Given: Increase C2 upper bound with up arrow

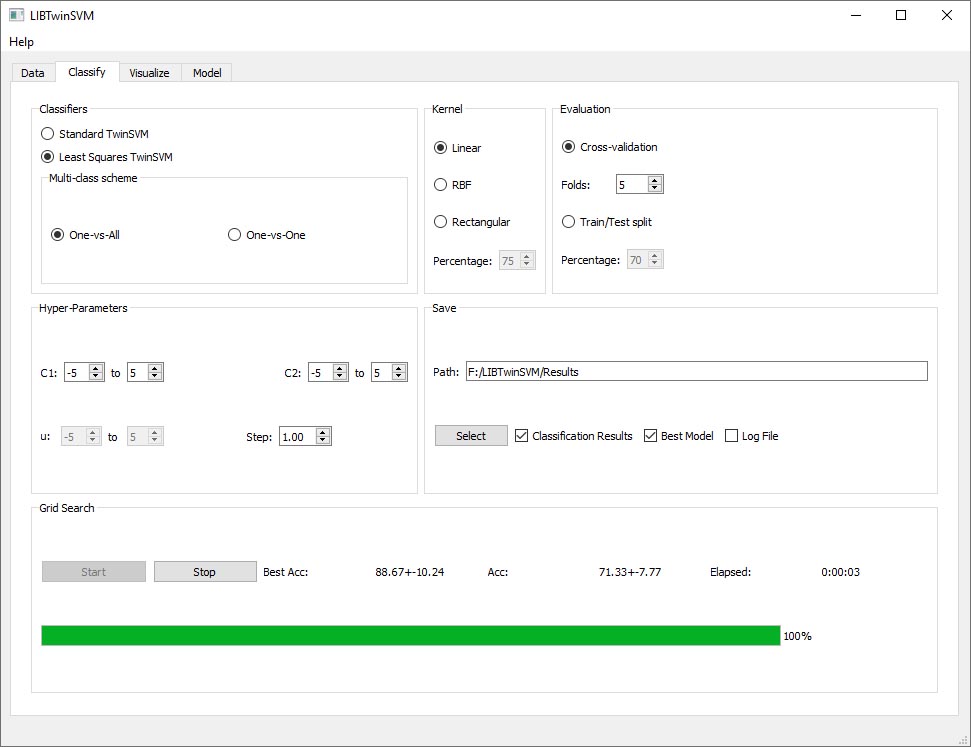Looking at the screenshot, I should pyautogui.click(x=399, y=369).
